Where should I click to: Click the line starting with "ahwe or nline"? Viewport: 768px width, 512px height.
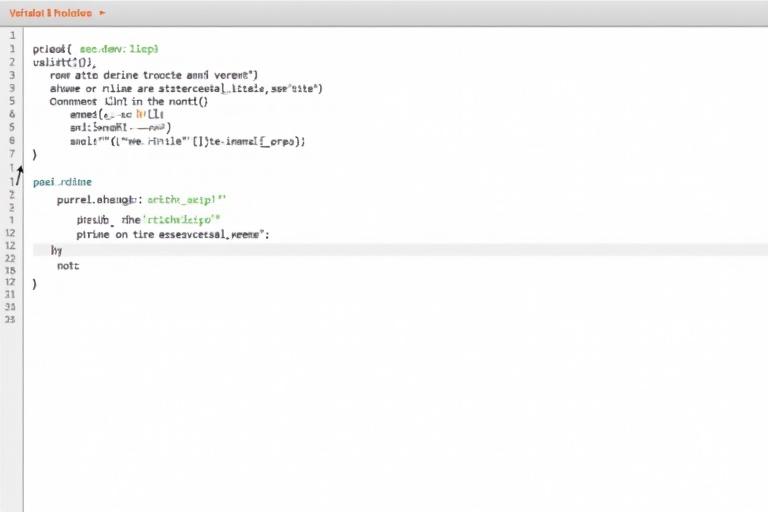(x=185, y=88)
